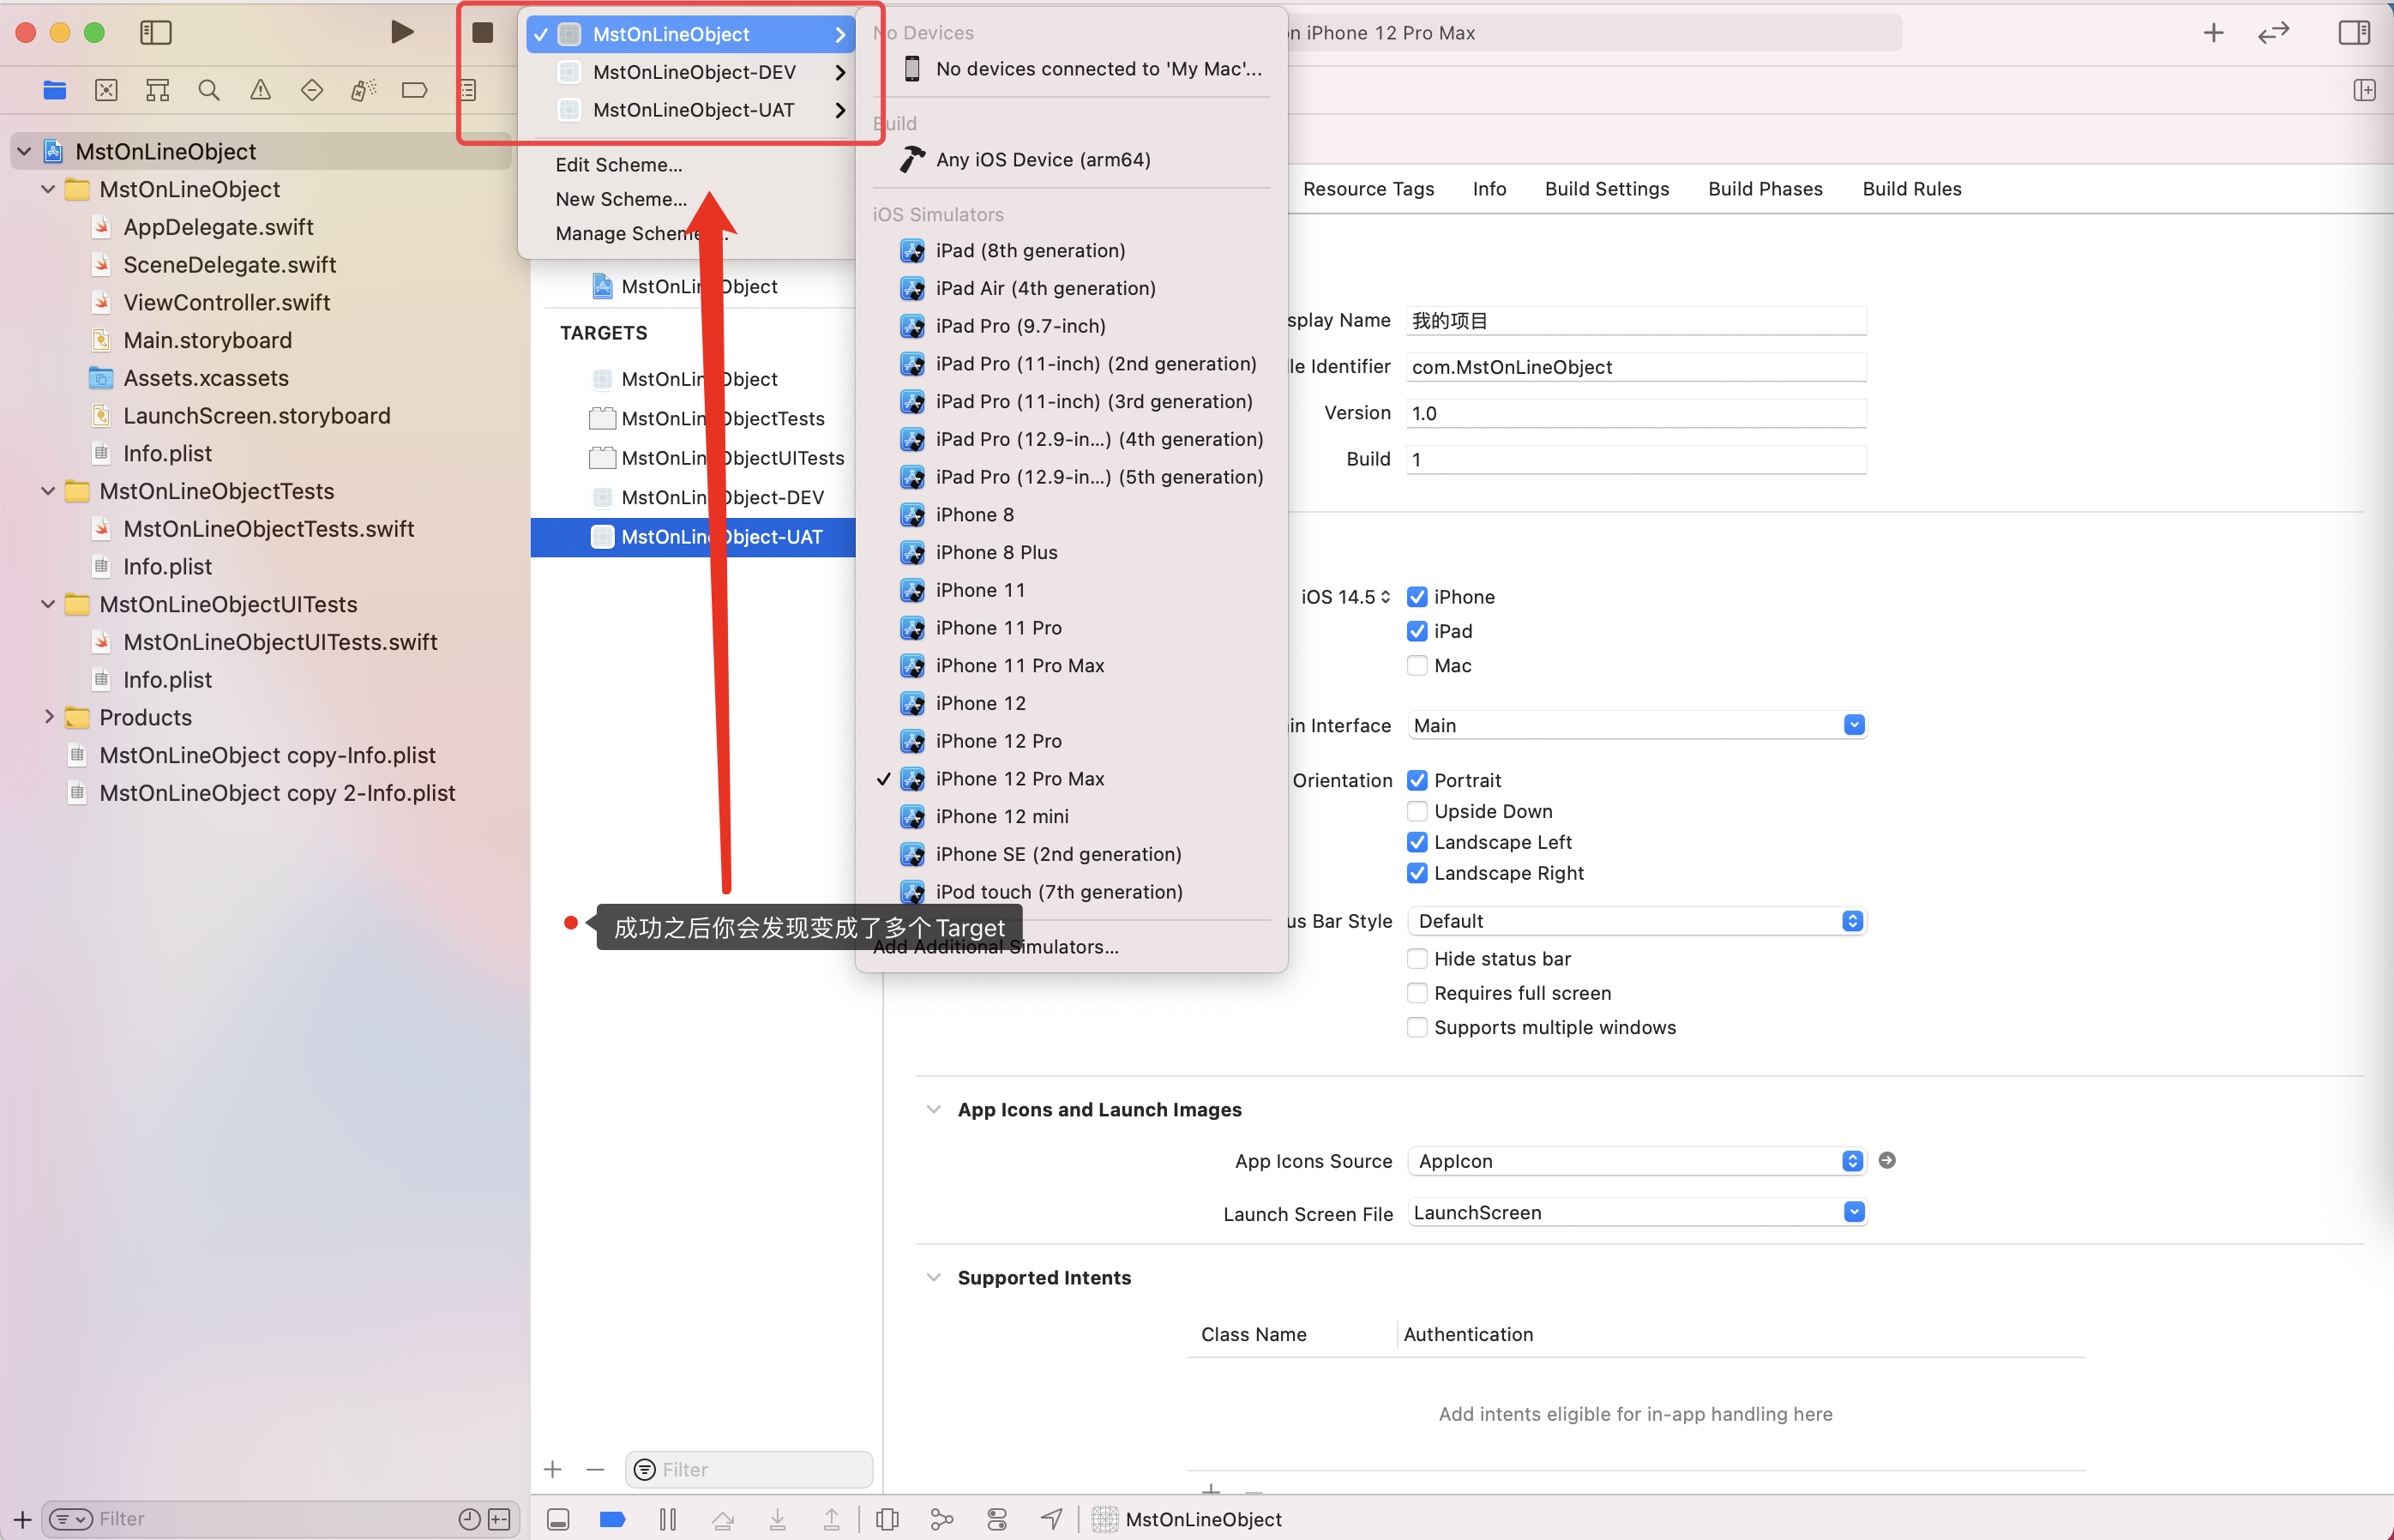The width and height of the screenshot is (2394, 1540).
Task: Open the Source Control navigator icon
Action: point(106,91)
